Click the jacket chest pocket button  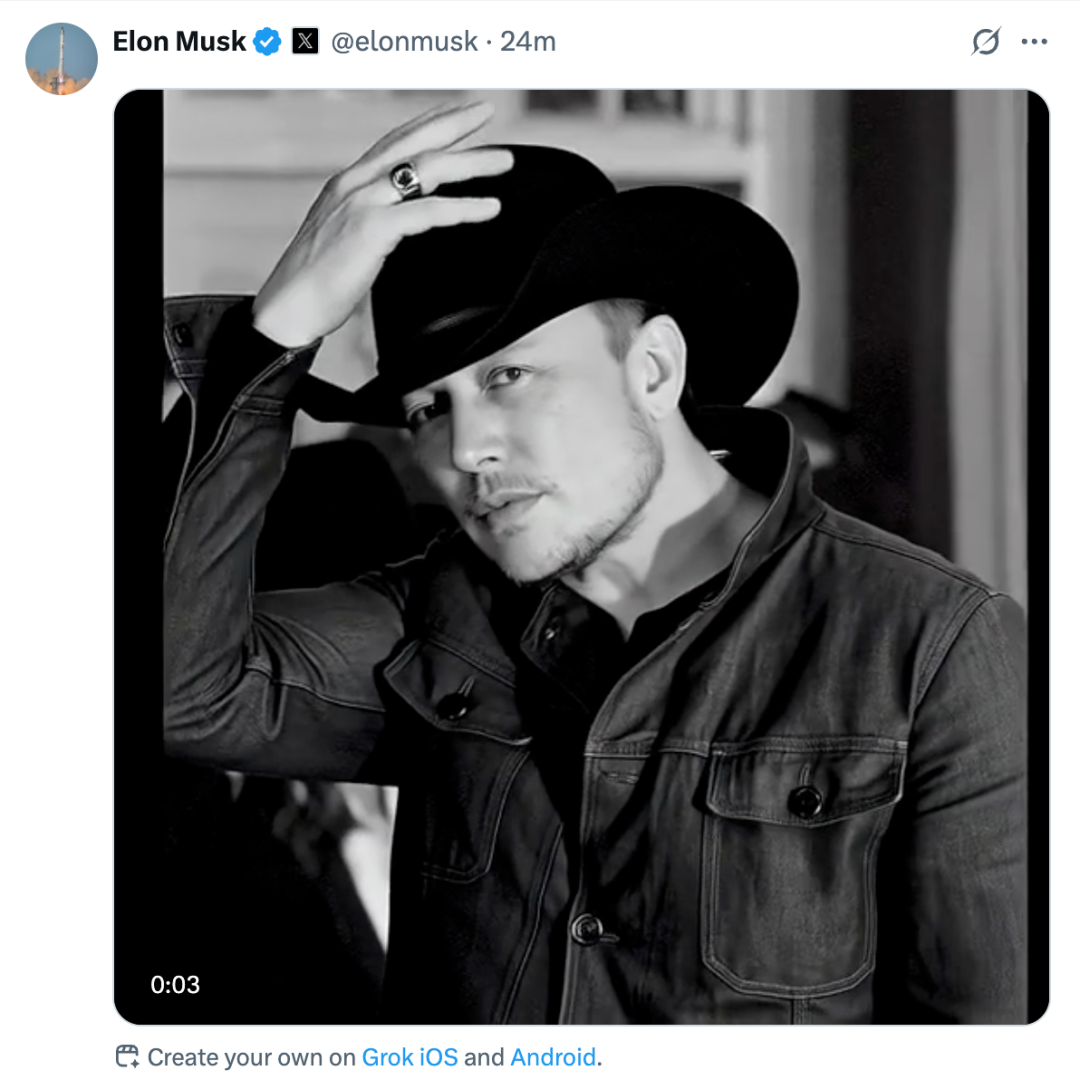804,799
